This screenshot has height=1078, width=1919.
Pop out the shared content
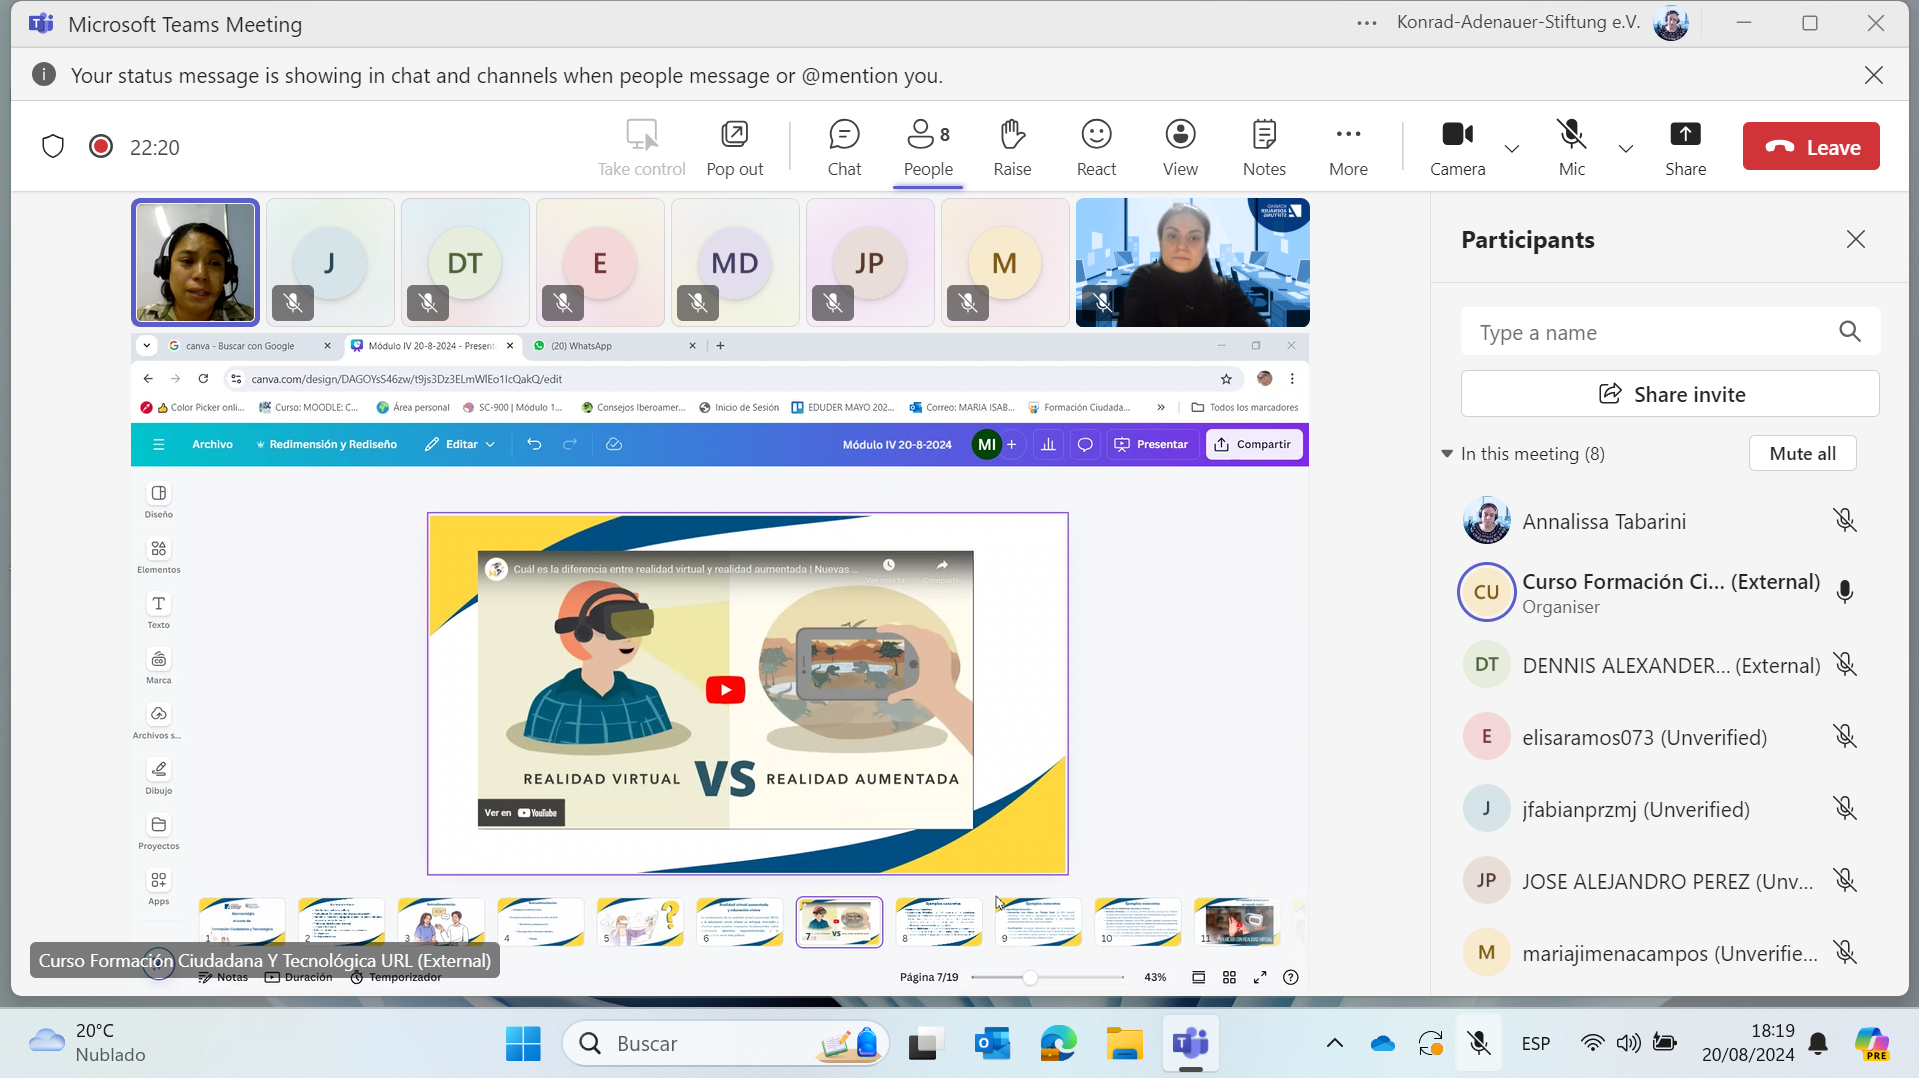click(734, 146)
